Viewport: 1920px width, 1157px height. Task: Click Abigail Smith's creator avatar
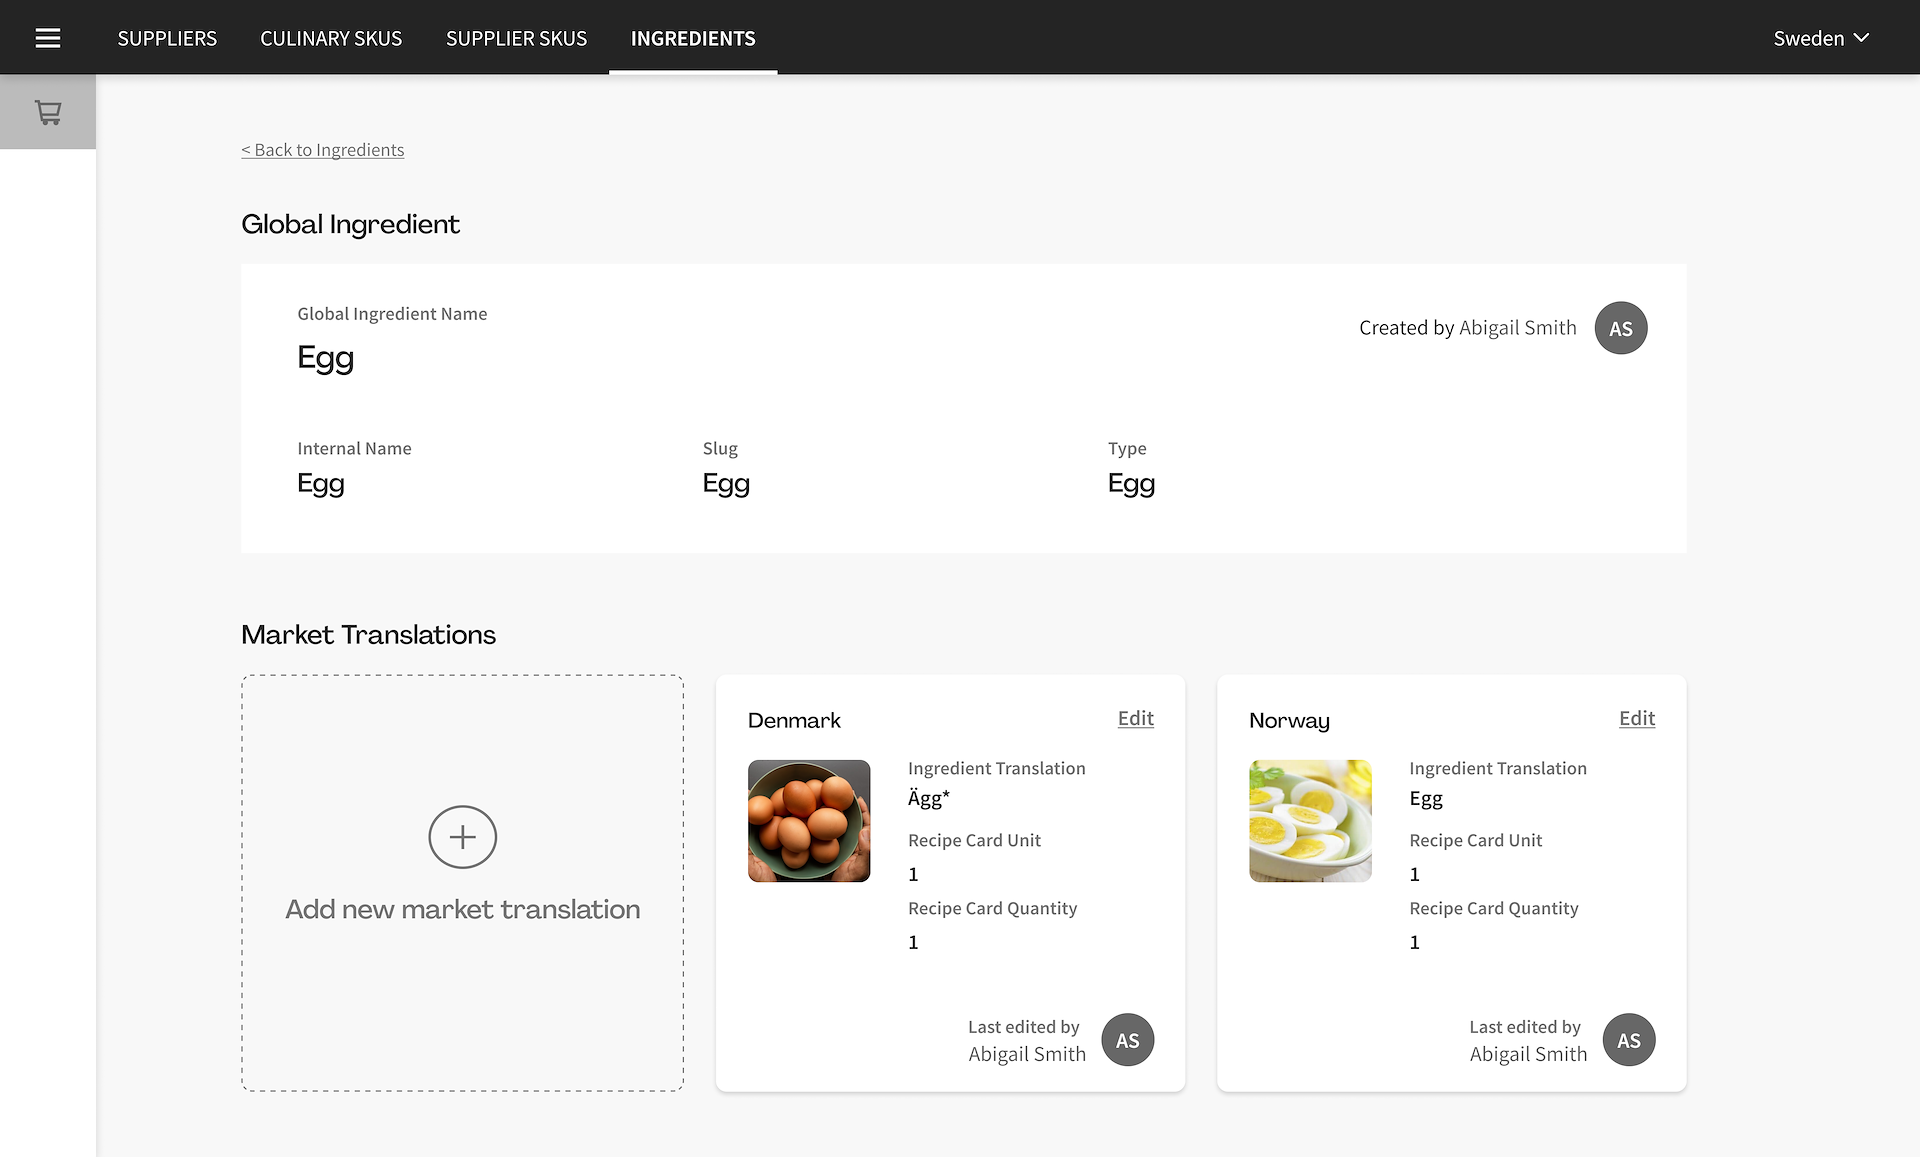pyautogui.click(x=1620, y=328)
